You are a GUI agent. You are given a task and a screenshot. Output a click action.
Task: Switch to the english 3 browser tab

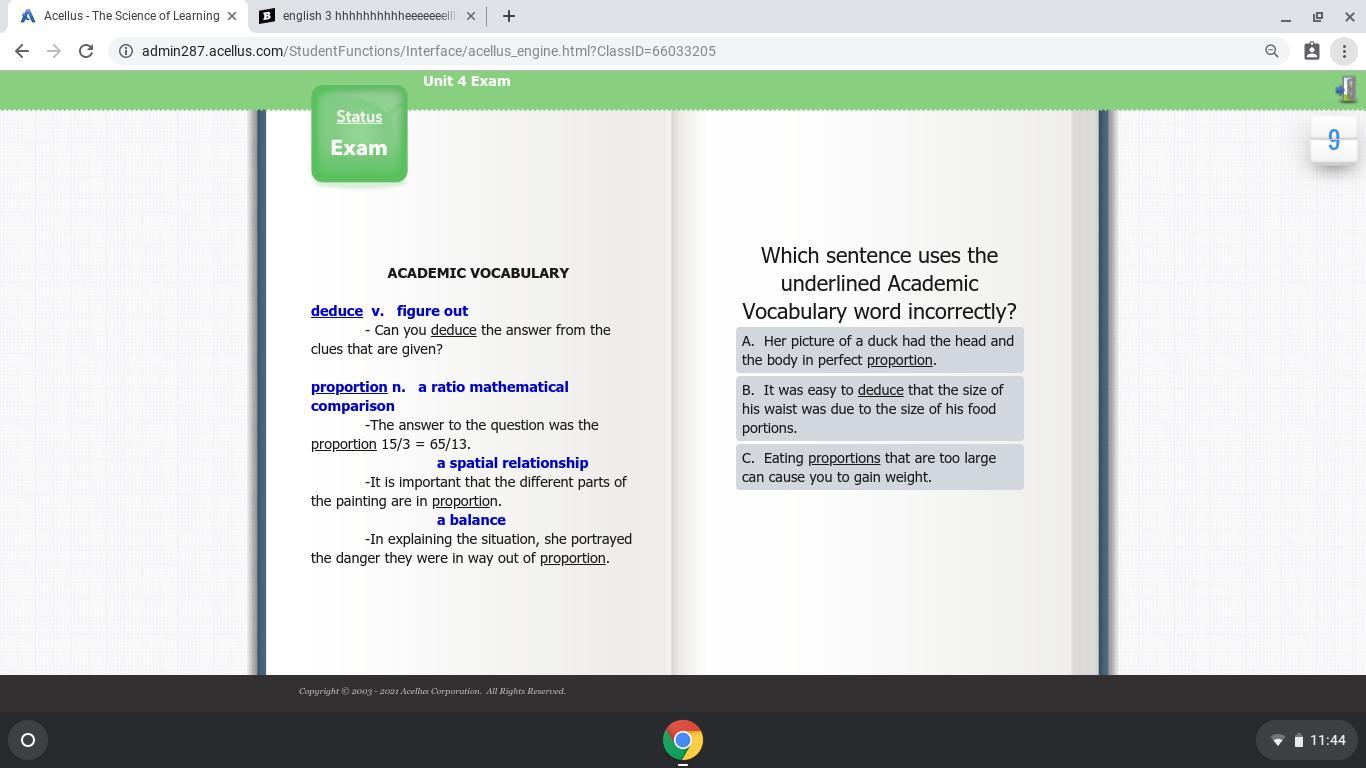click(367, 16)
